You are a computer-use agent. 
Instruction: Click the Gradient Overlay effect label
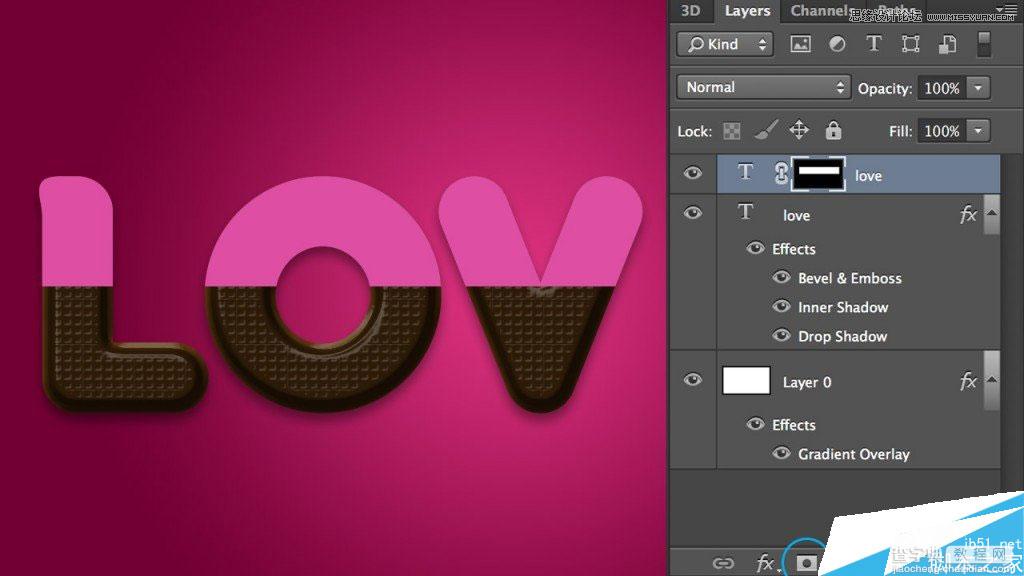coord(854,454)
